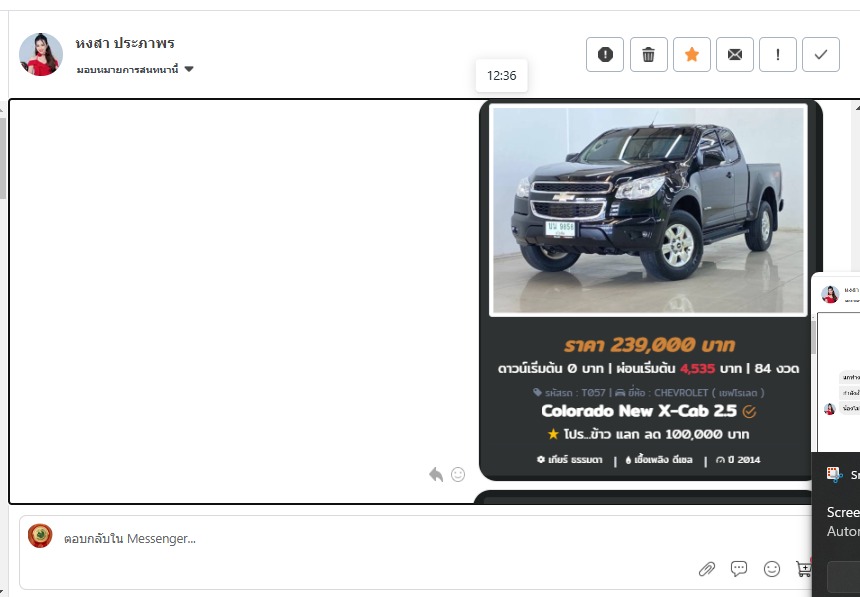Click the installment amount 4,535
The image size is (860, 597).
tap(697, 368)
